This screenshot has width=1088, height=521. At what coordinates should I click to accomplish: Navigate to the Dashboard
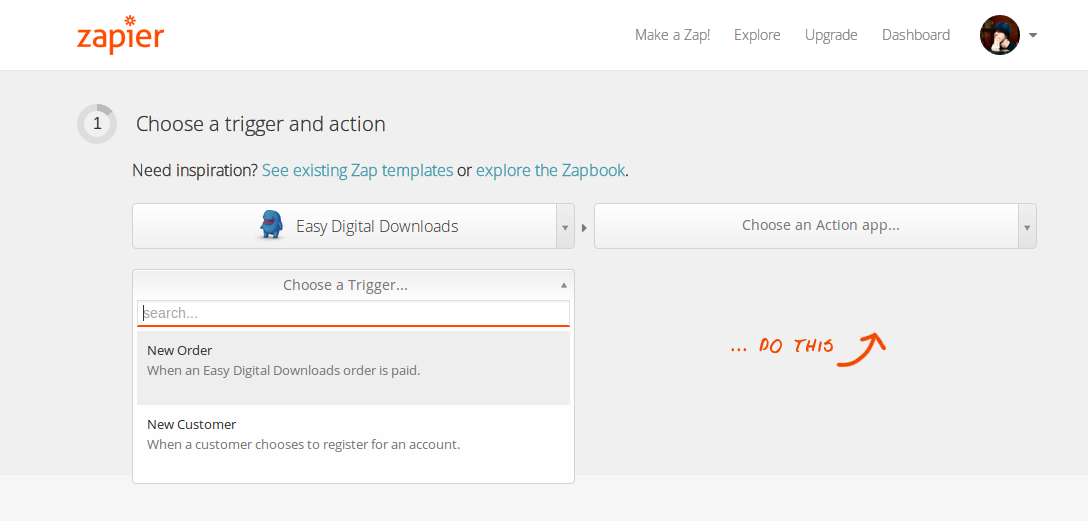(x=916, y=35)
